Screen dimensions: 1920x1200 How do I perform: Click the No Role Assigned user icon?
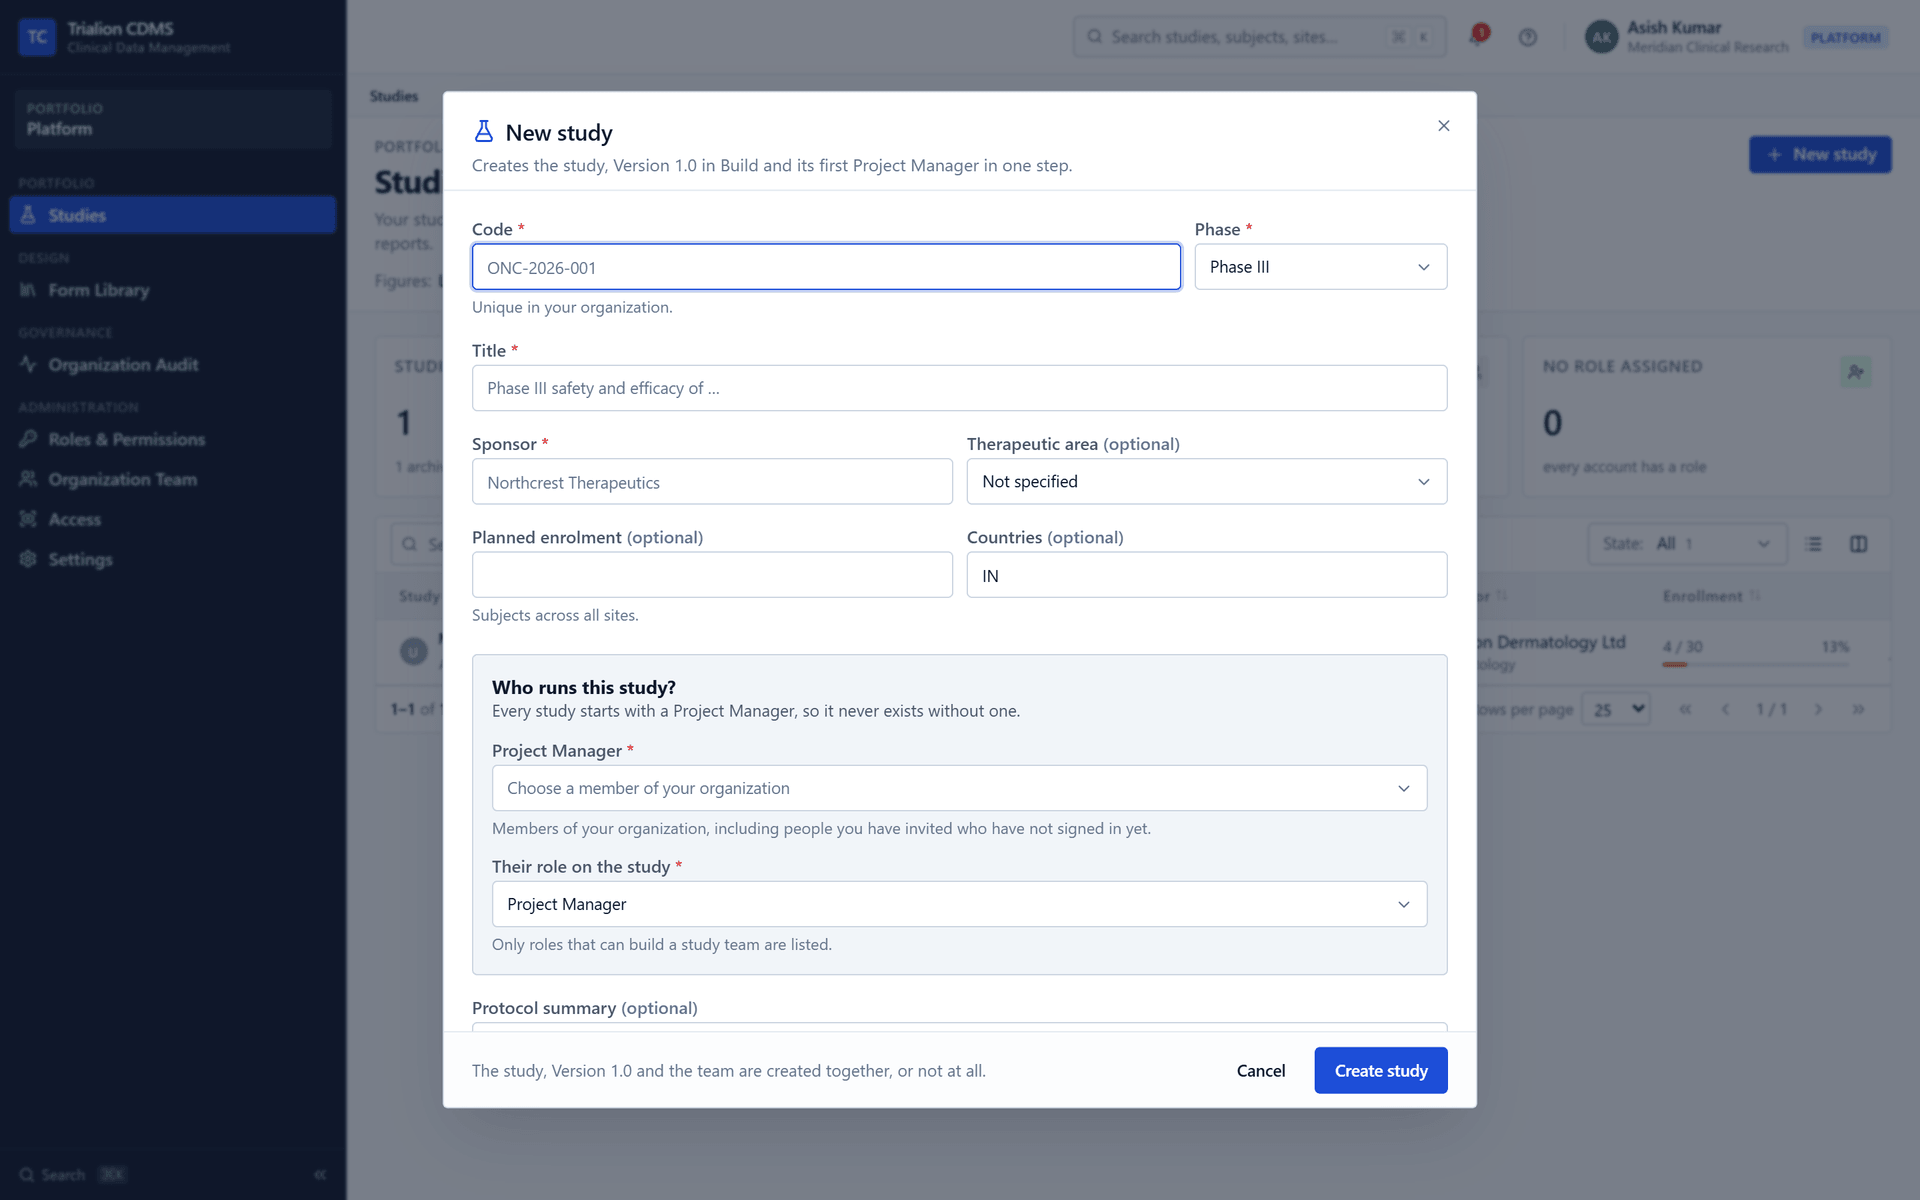[1855, 372]
